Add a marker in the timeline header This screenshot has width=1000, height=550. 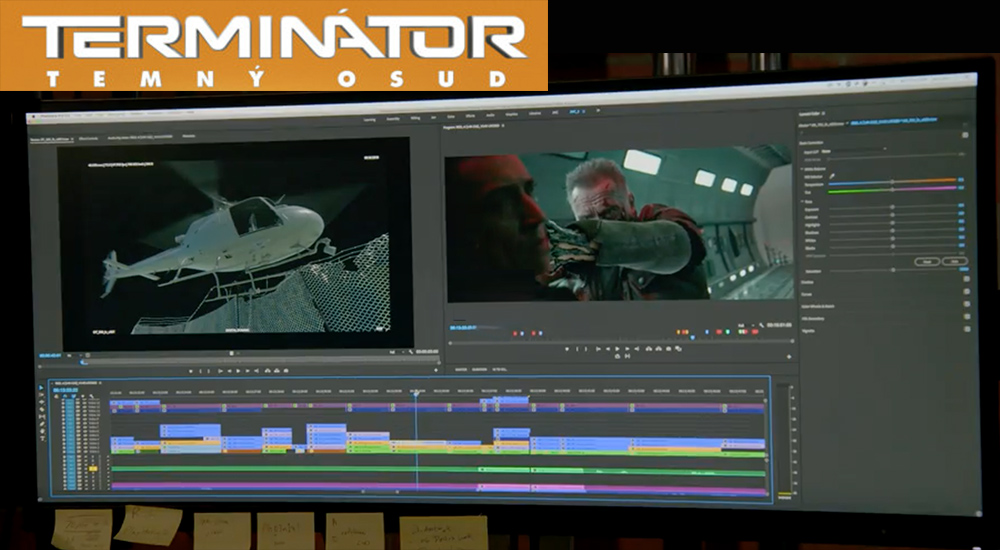[x=83, y=396]
